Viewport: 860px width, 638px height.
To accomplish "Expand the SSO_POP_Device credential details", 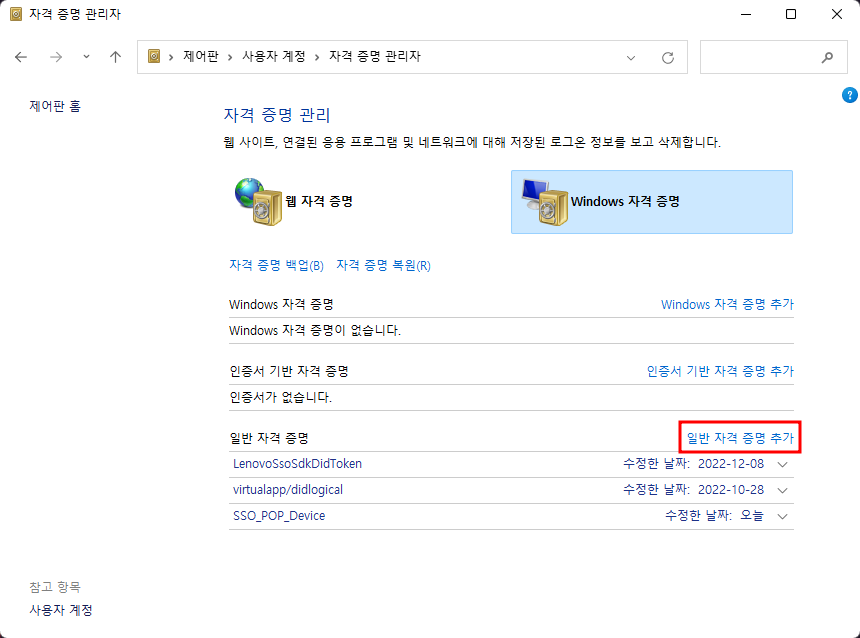I will 783,516.
